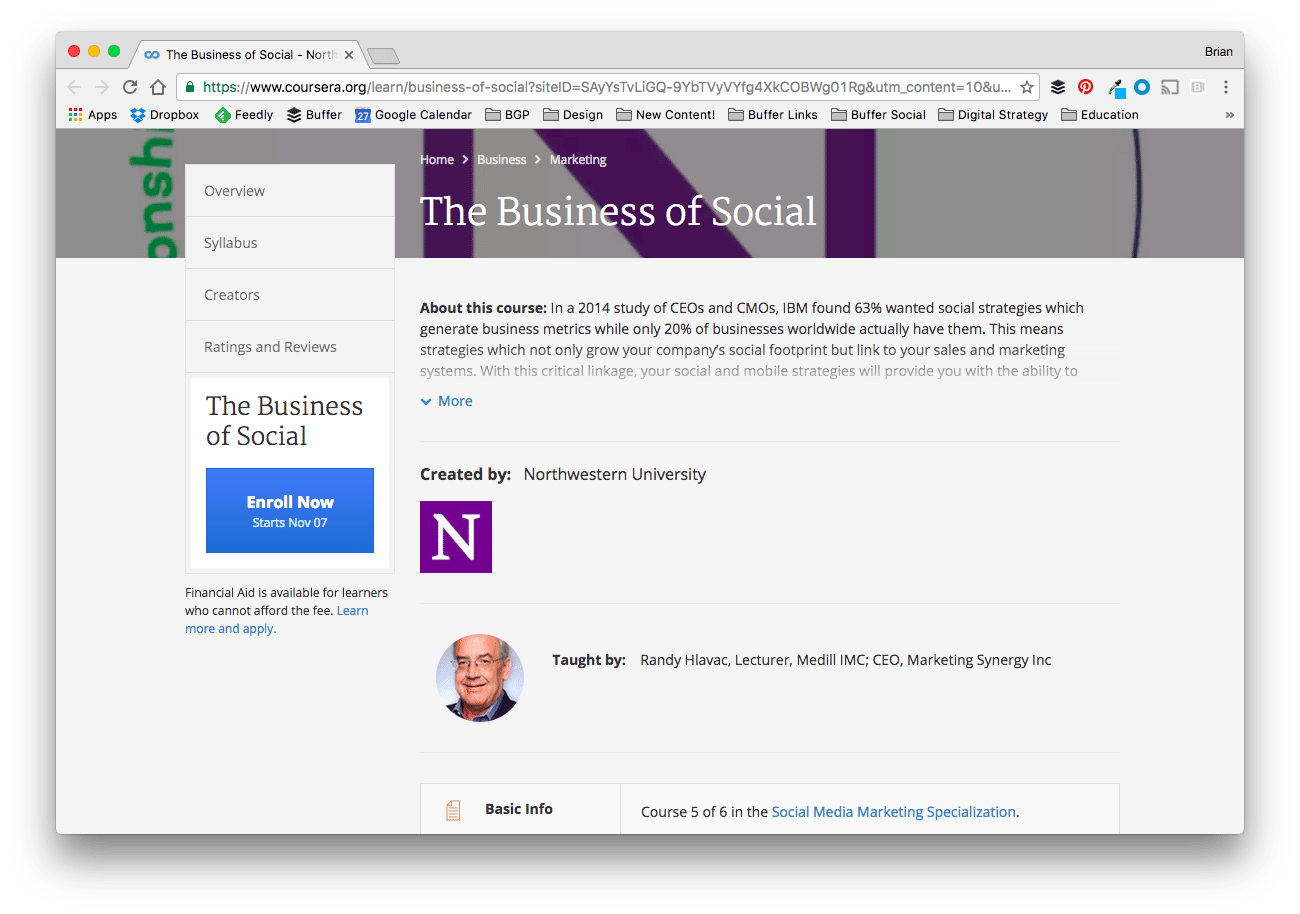The height and width of the screenshot is (914, 1300).
Task: Click the blue circle extension icon
Action: pos(1141,87)
